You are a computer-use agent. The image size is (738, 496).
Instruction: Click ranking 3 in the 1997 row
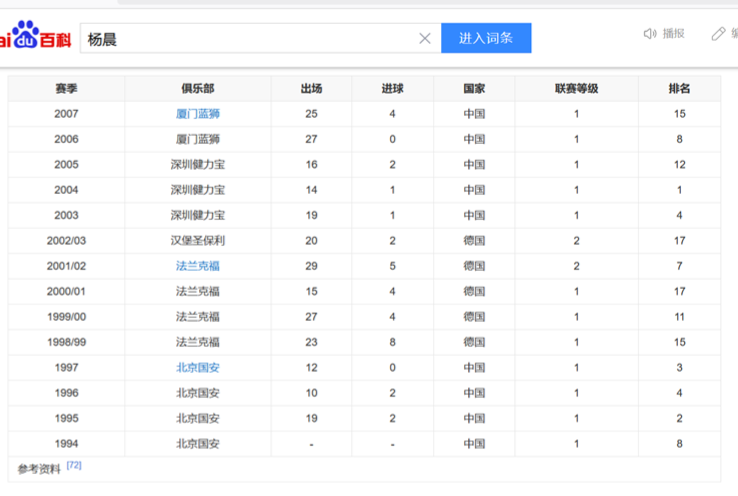[680, 368]
